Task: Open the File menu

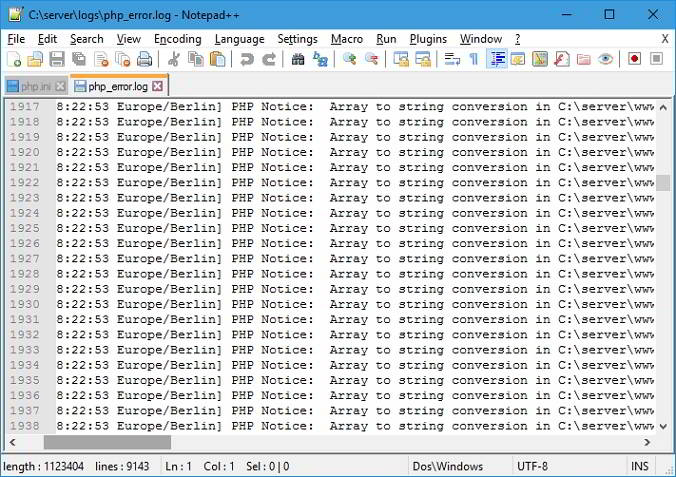Action: pyautogui.click(x=16, y=39)
